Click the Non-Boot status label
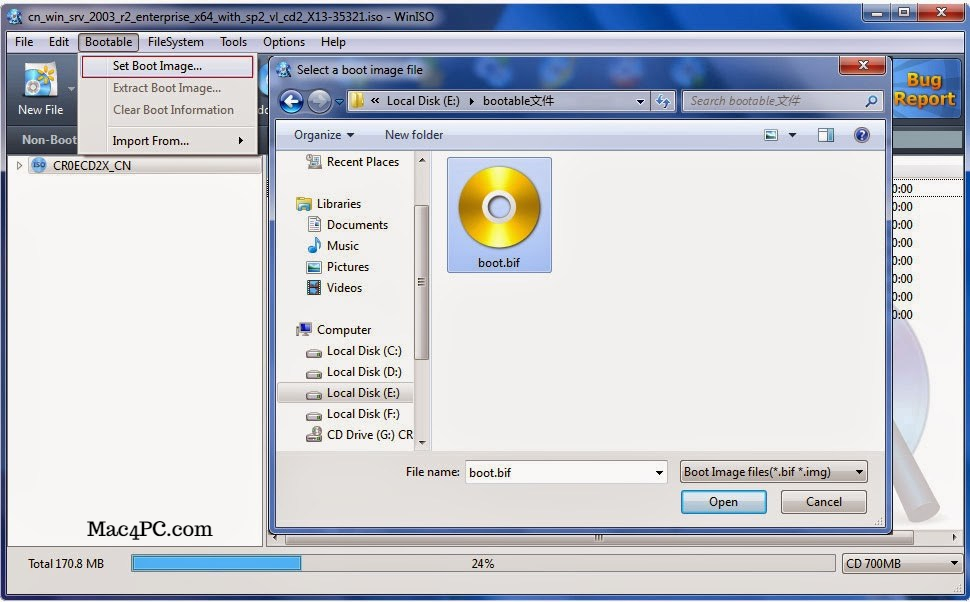Screen dimensions: 970x602 pos(49,140)
